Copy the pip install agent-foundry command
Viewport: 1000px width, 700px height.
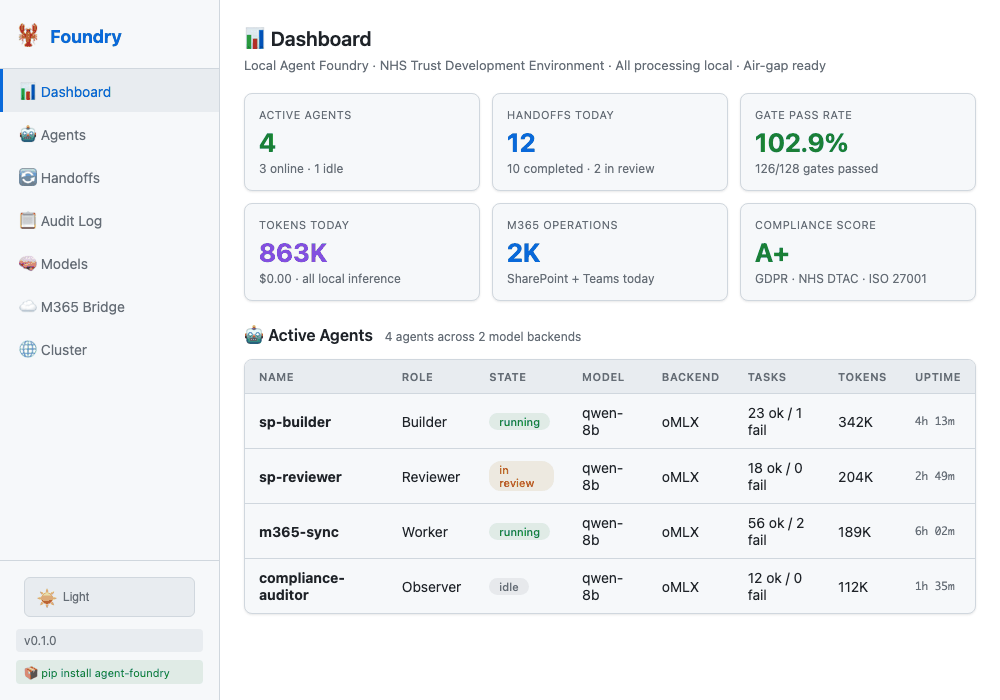click(x=110, y=673)
